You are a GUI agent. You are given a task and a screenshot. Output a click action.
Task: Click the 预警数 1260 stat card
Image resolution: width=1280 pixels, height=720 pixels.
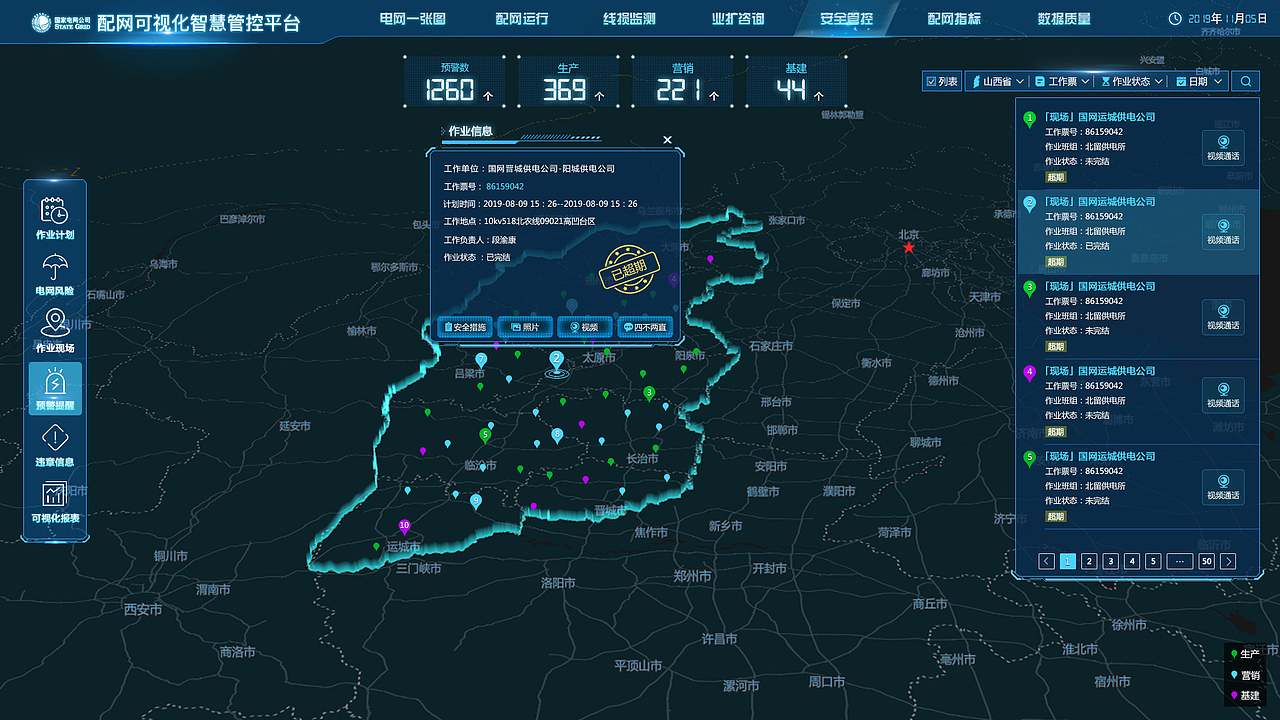pos(456,82)
